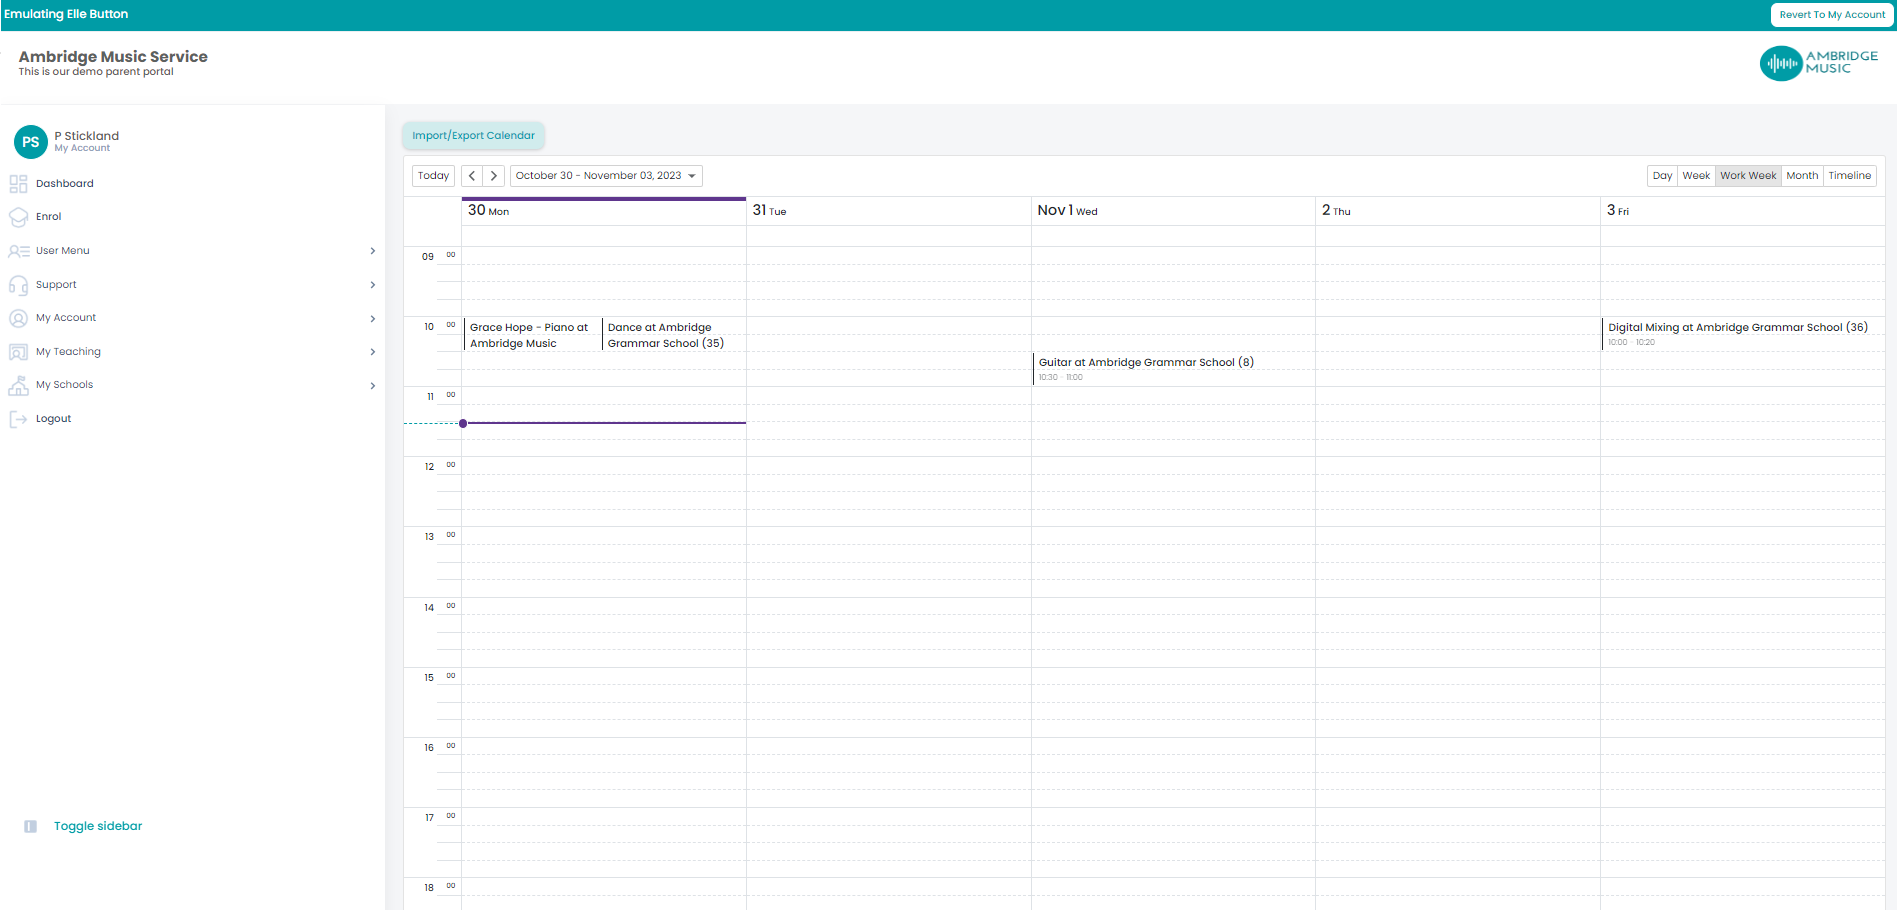Open My Teaching menu item
The height and width of the screenshot is (910, 1897).
[x=68, y=352]
